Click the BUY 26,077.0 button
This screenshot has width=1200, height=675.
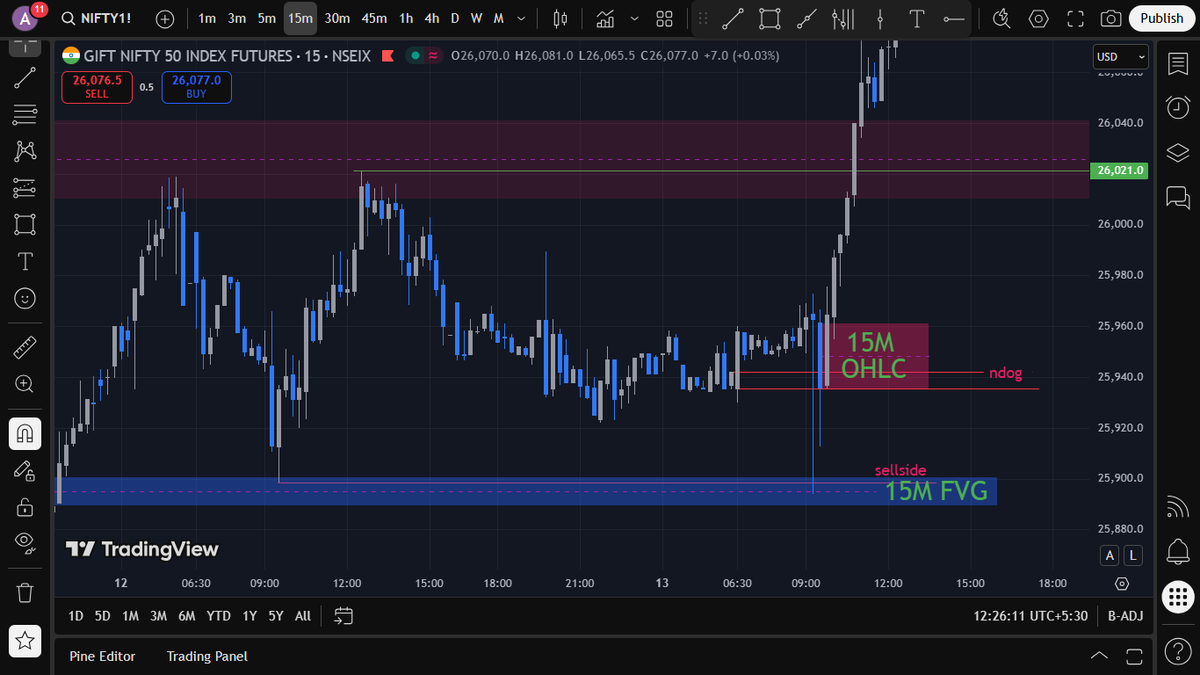196,87
